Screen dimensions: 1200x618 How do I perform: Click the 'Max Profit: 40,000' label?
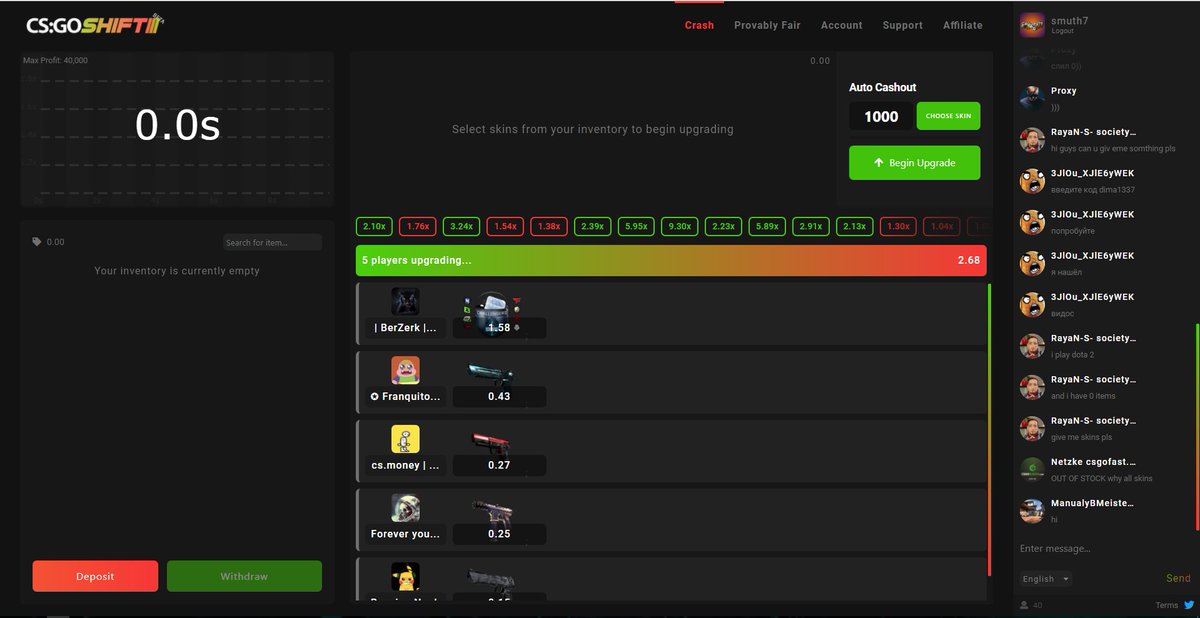(x=56, y=61)
